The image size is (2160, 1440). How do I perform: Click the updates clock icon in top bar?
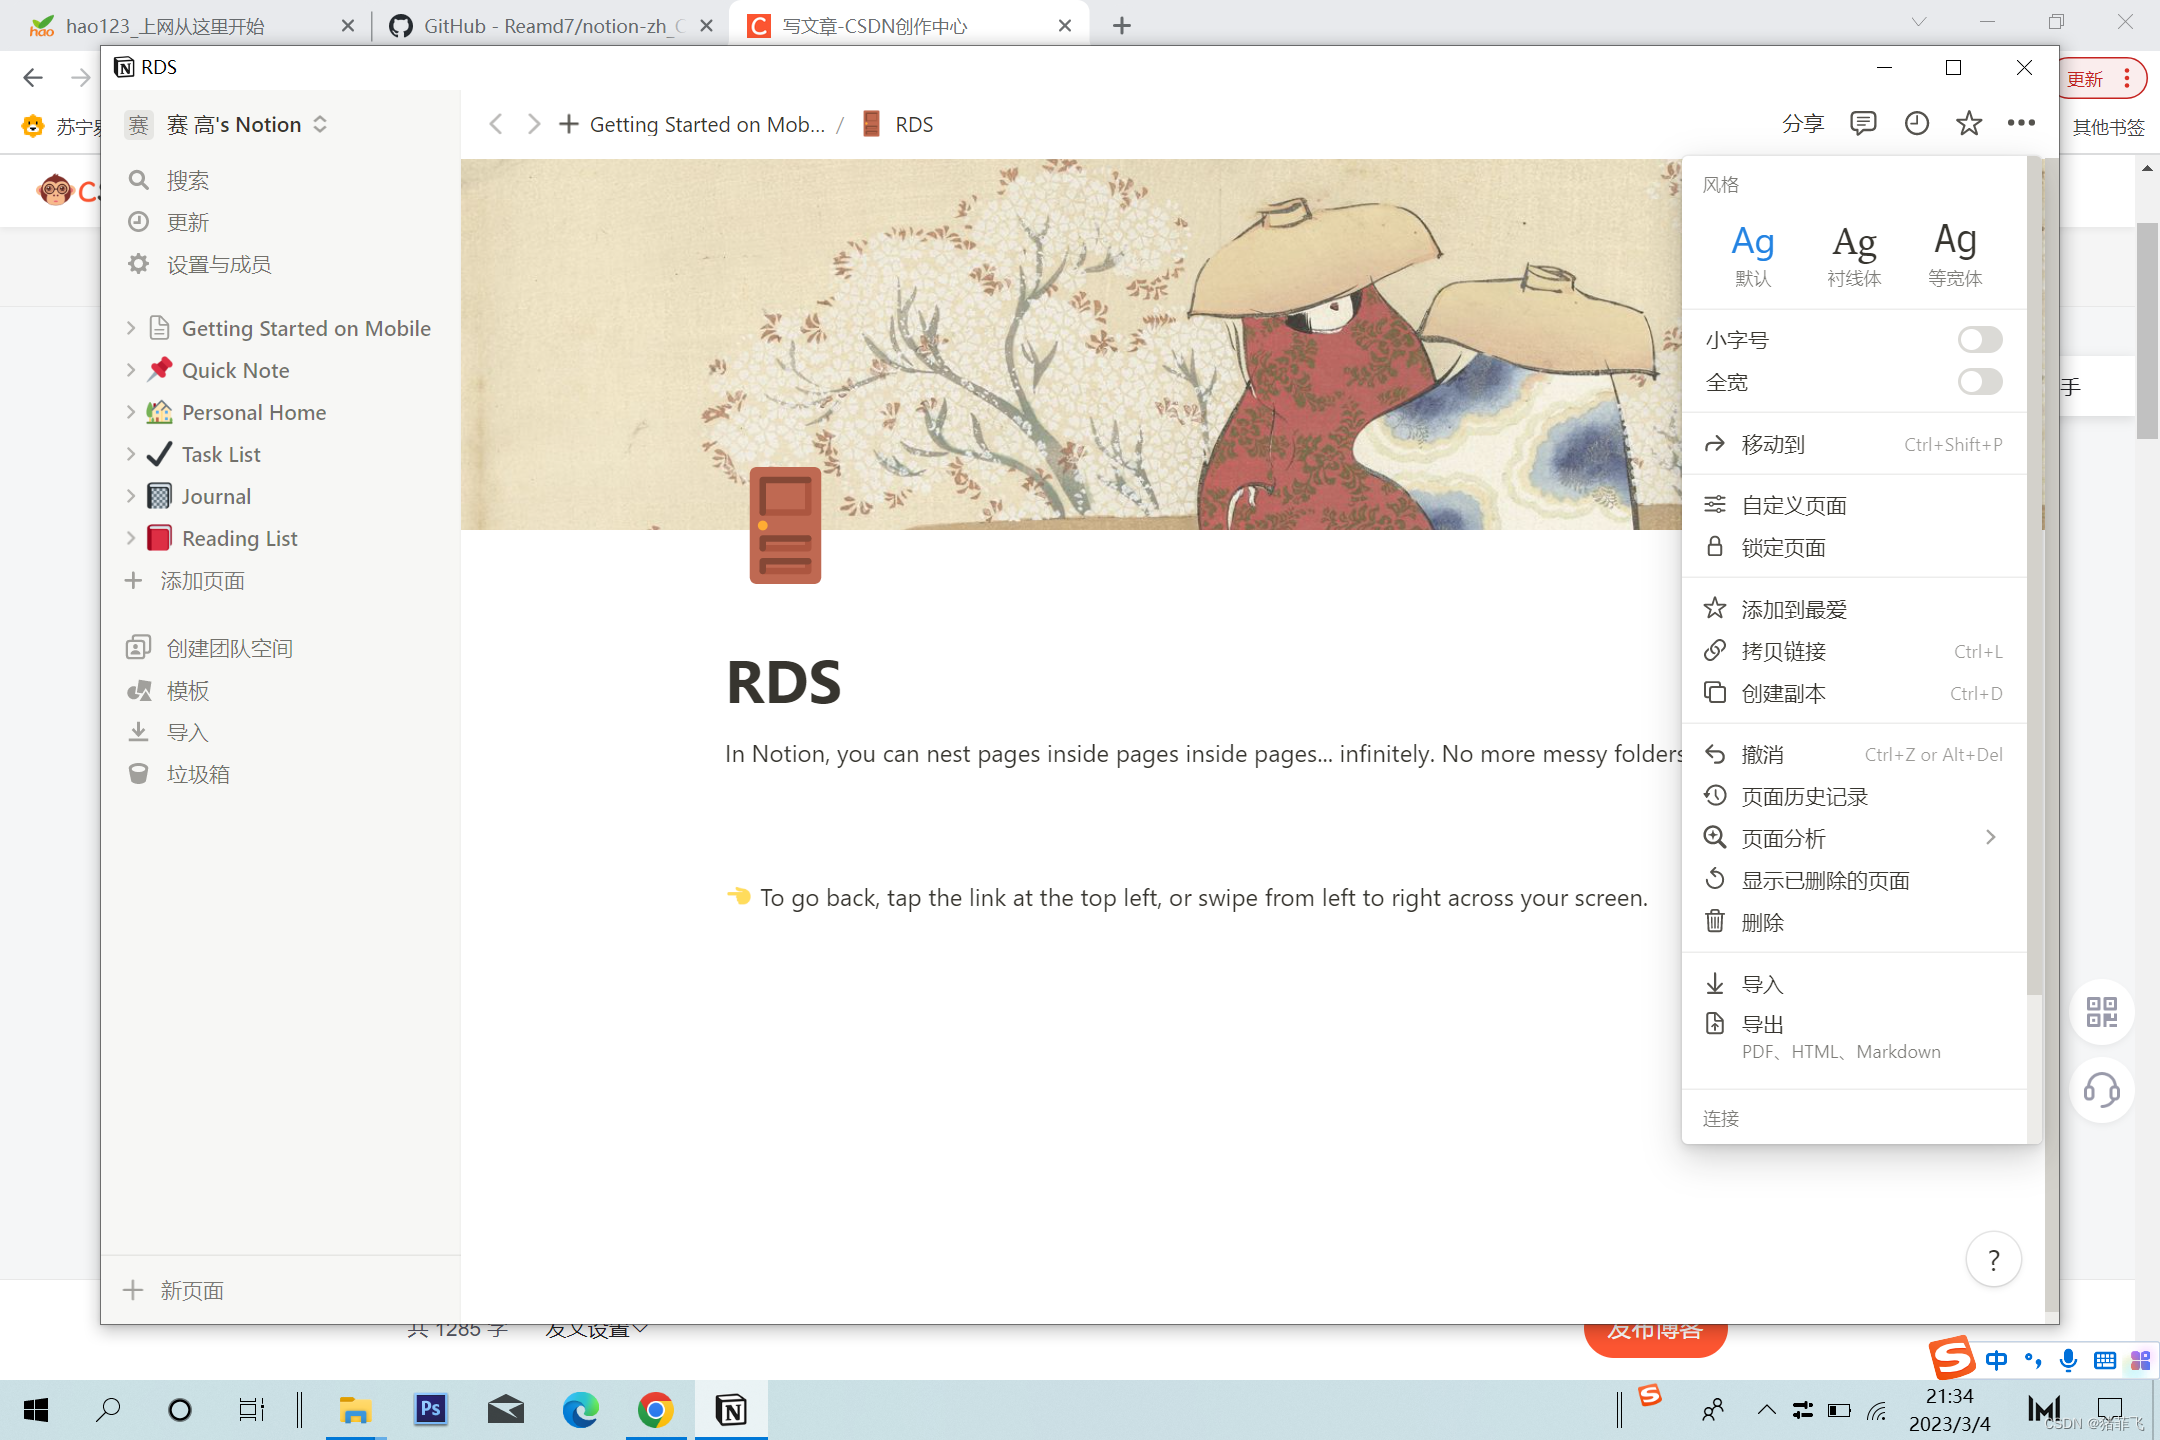click(x=1916, y=124)
